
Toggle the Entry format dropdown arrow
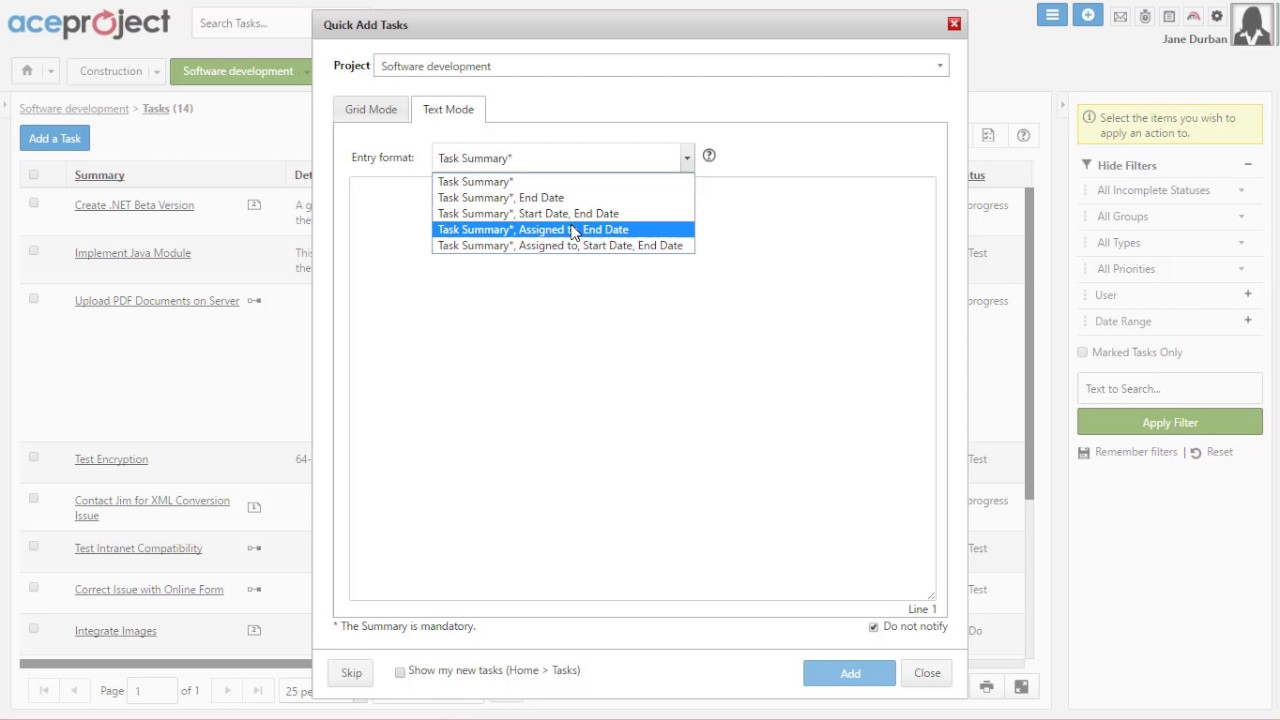687,158
